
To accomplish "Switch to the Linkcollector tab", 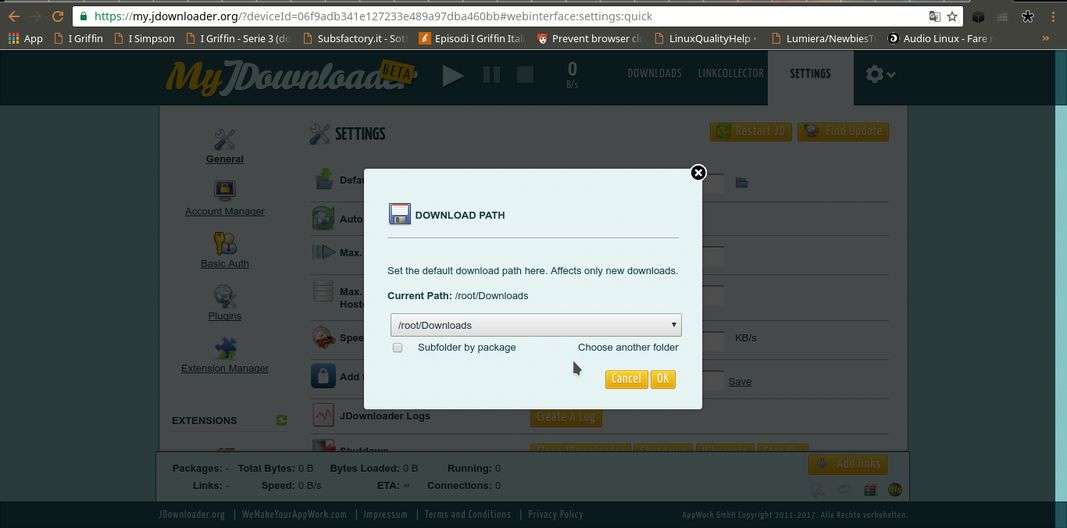I will coord(731,73).
